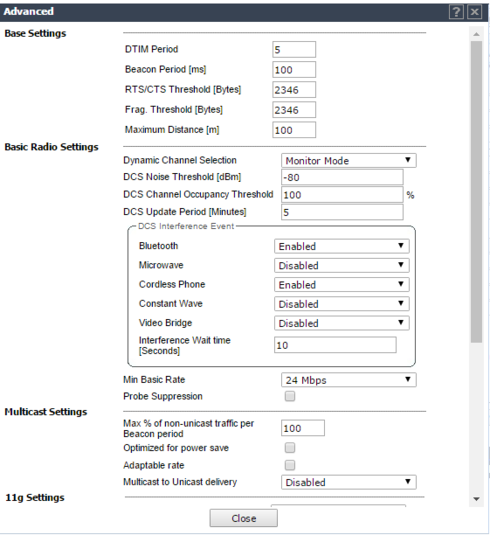Viewport: 490px width, 535px height.
Task: Open Multicast to Unicast delivery dropdown
Action: tap(348, 482)
